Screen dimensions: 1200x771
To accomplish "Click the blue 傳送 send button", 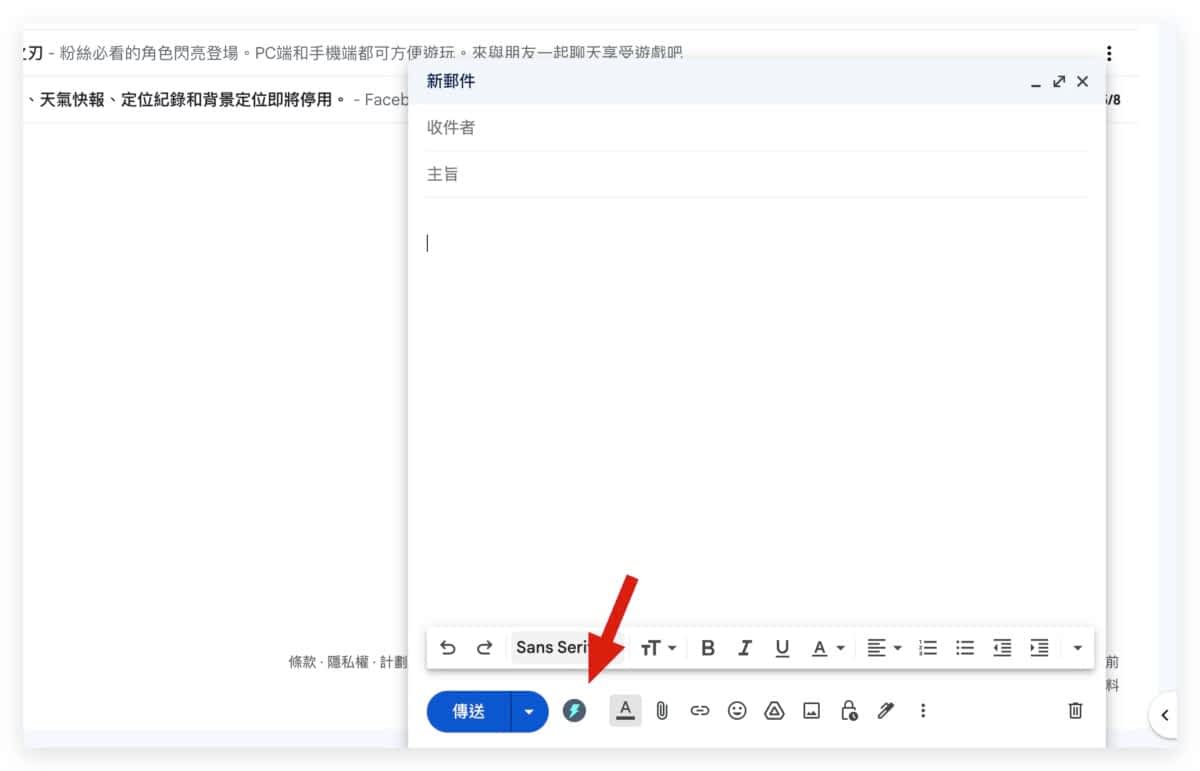I will coord(469,711).
